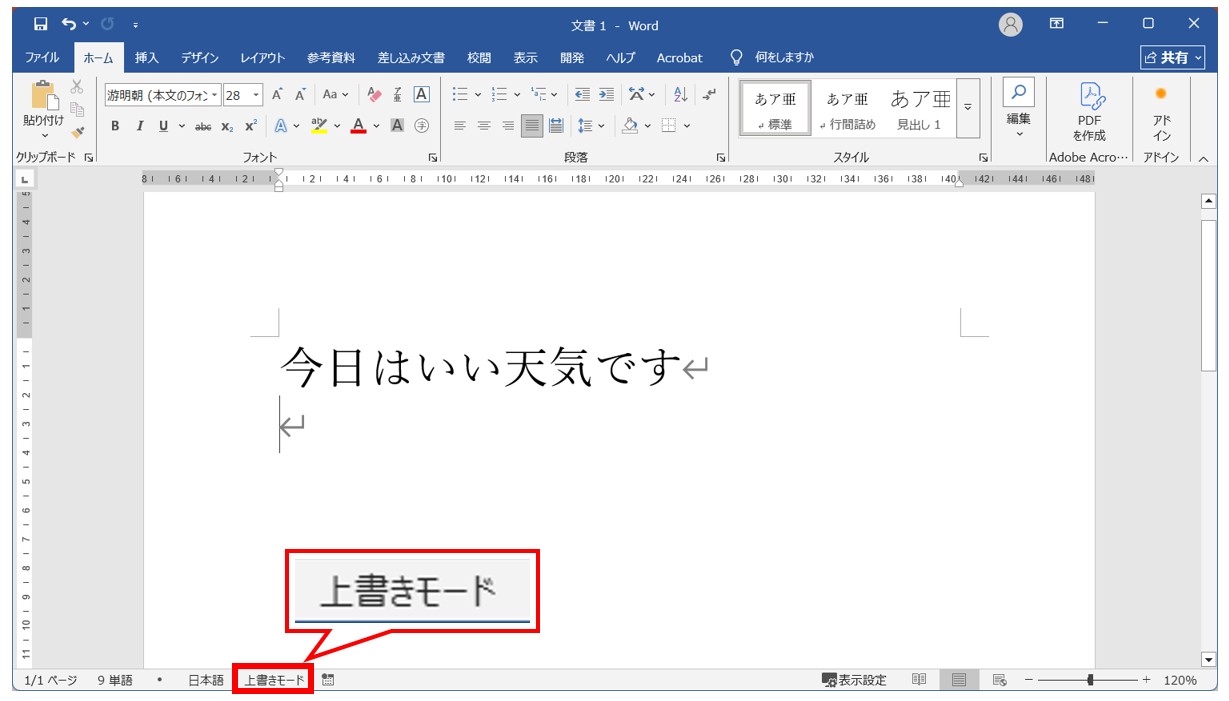Sort the paragraphs A to Z

tap(680, 95)
